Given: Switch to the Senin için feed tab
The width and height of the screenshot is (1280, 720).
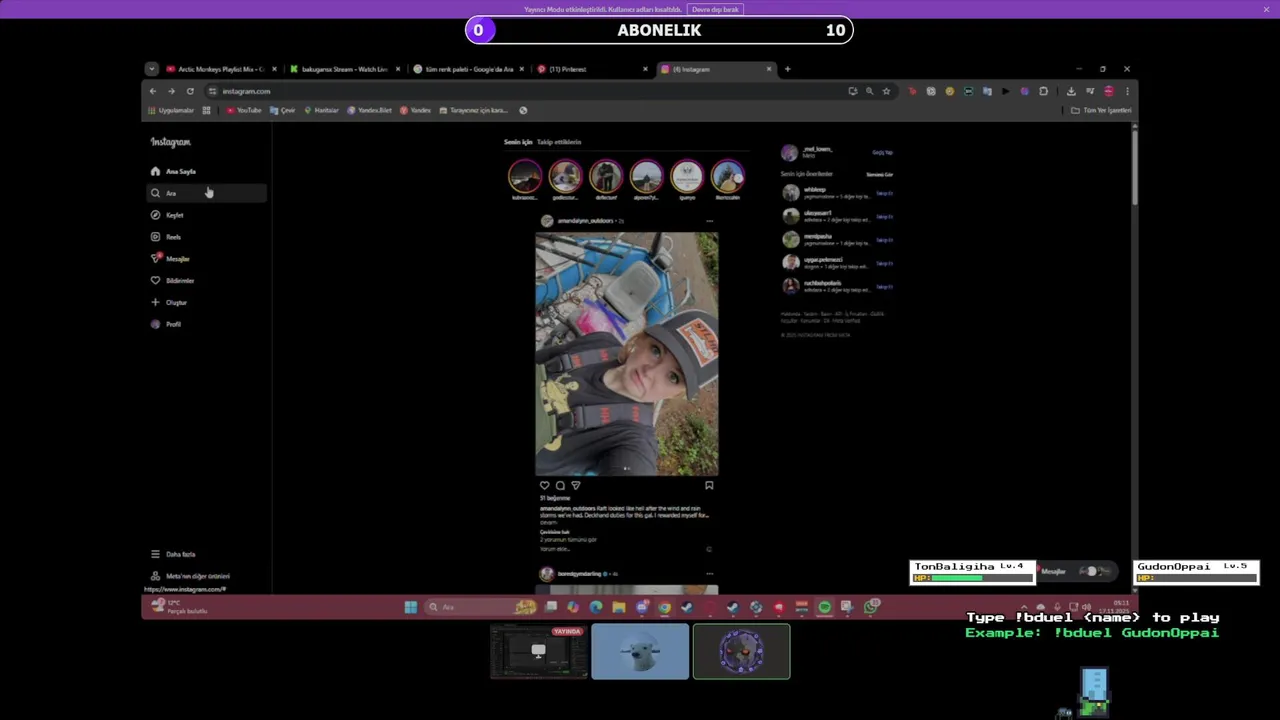Looking at the screenshot, I should point(518,142).
